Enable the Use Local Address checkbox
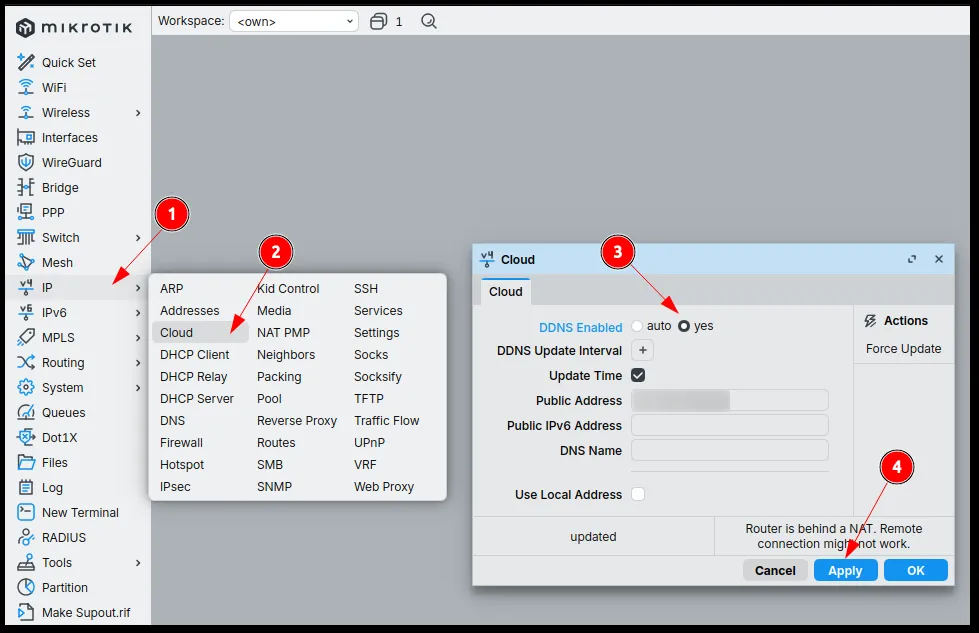 tap(638, 494)
